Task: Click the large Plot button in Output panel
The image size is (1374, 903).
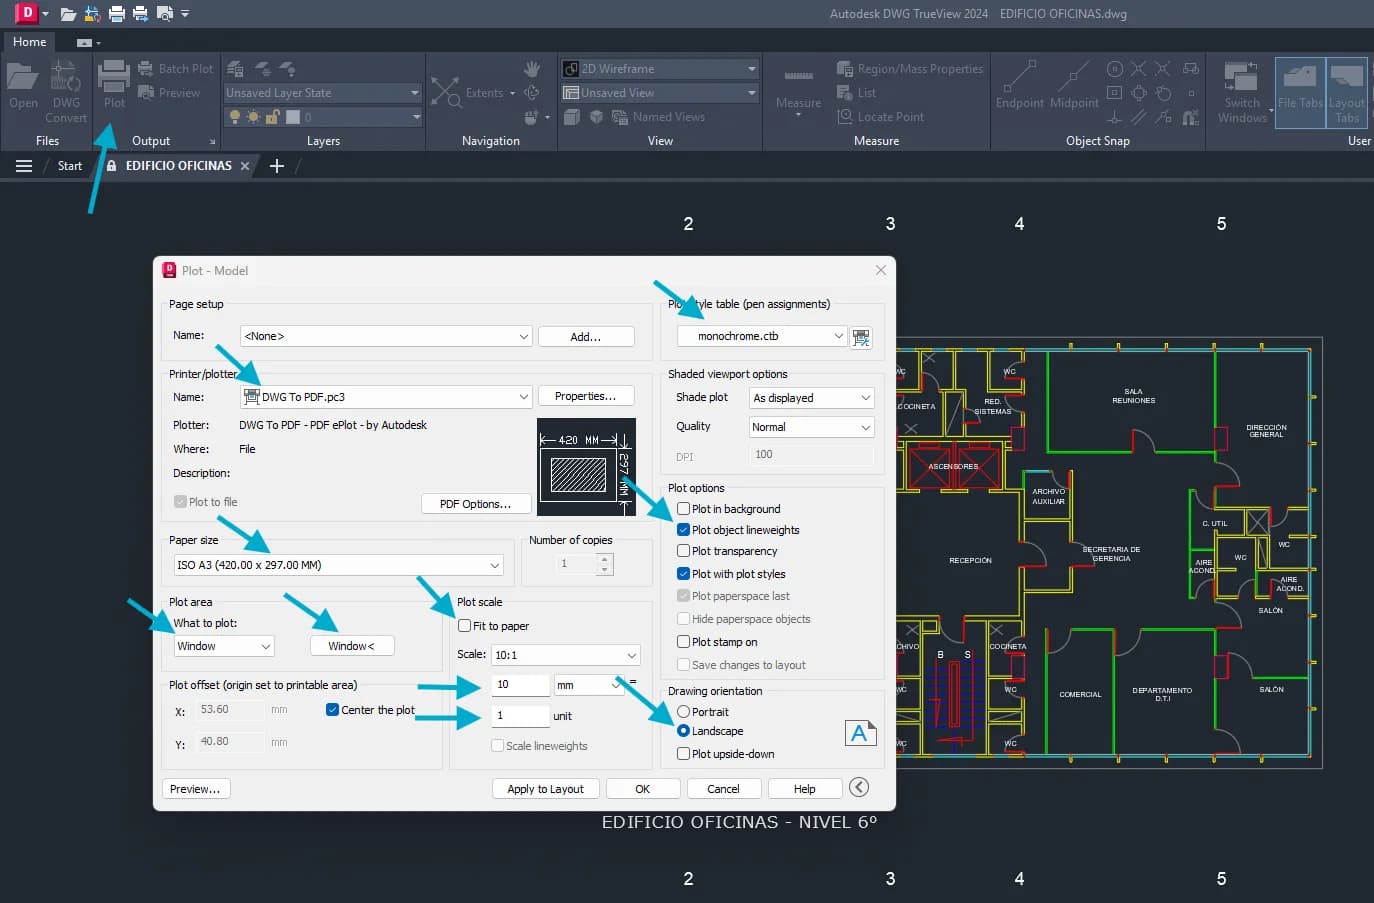Action: (114, 84)
